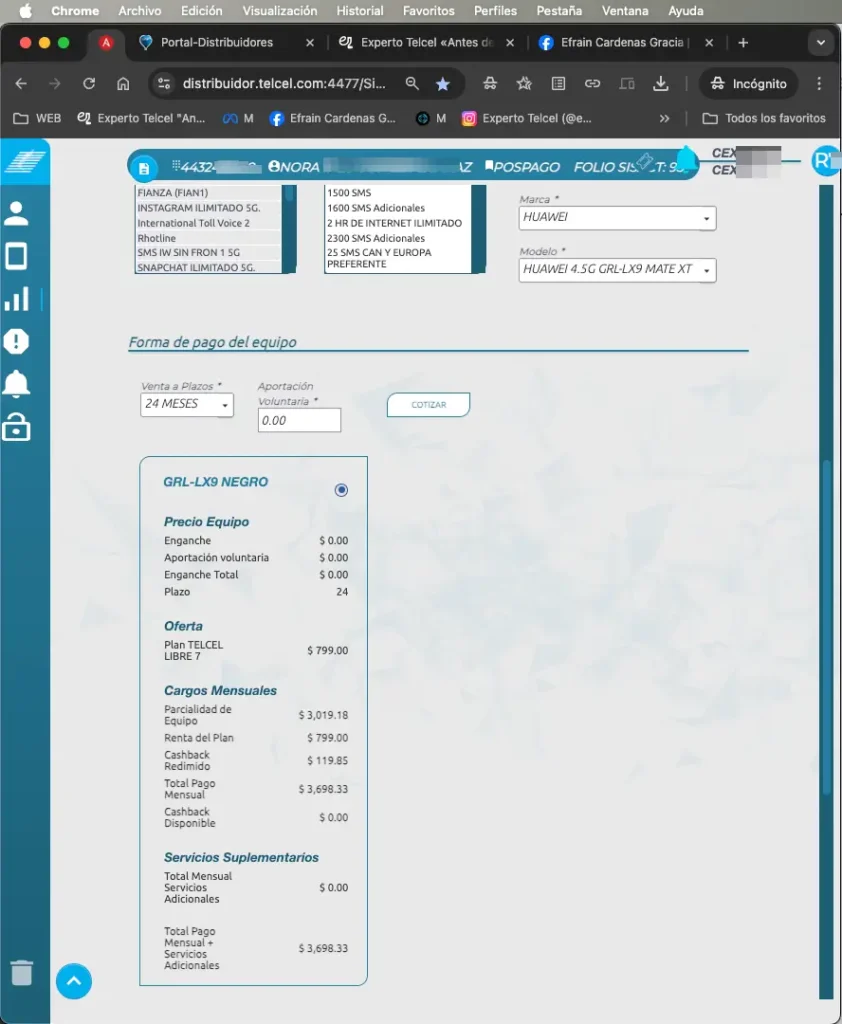Open the Edición menu
Image resolution: width=842 pixels, height=1024 pixels.
(201, 11)
